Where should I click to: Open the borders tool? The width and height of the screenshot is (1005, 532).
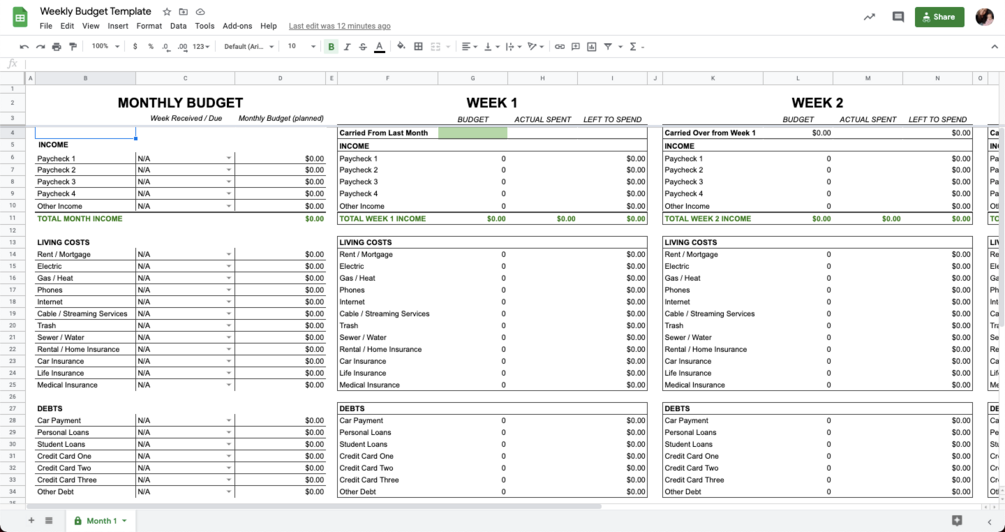419,47
